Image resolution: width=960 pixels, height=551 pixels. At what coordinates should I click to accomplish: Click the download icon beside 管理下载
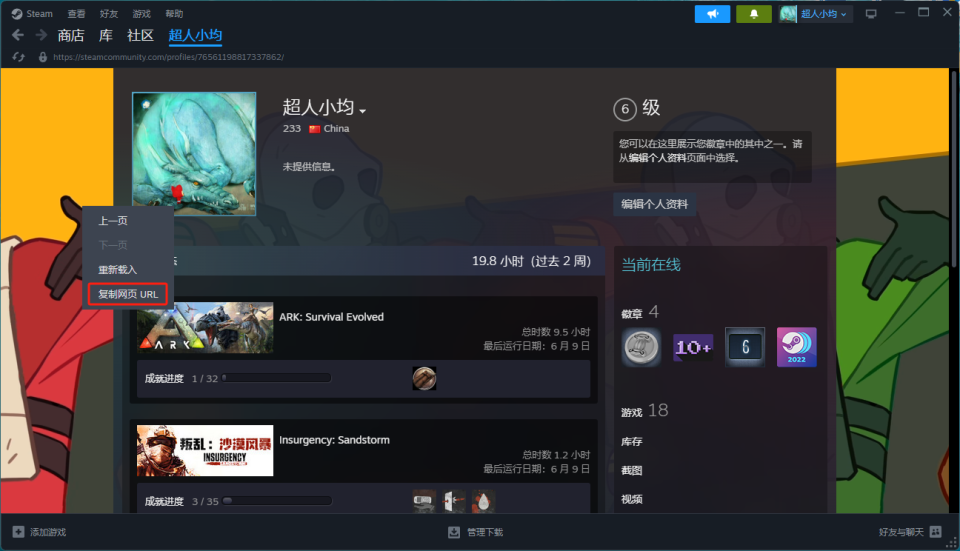[x=454, y=532]
